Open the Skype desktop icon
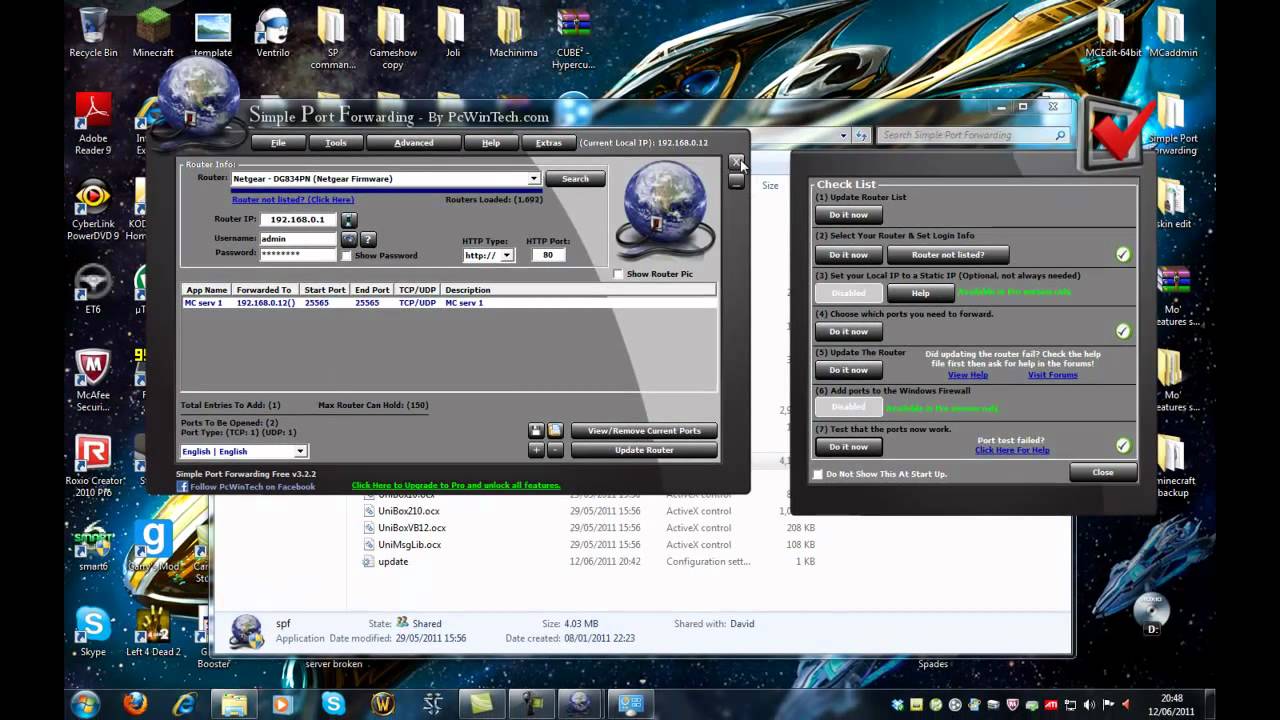 93,632
